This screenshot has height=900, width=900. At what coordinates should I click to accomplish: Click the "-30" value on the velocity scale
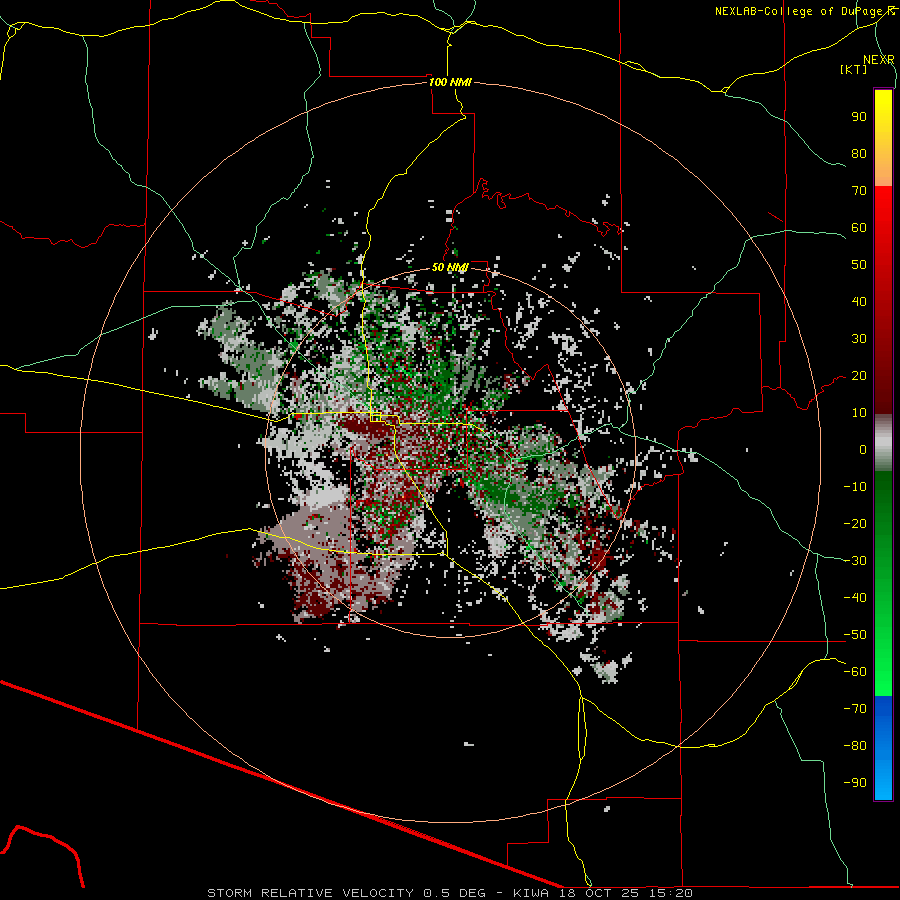[x=855, y=561]
